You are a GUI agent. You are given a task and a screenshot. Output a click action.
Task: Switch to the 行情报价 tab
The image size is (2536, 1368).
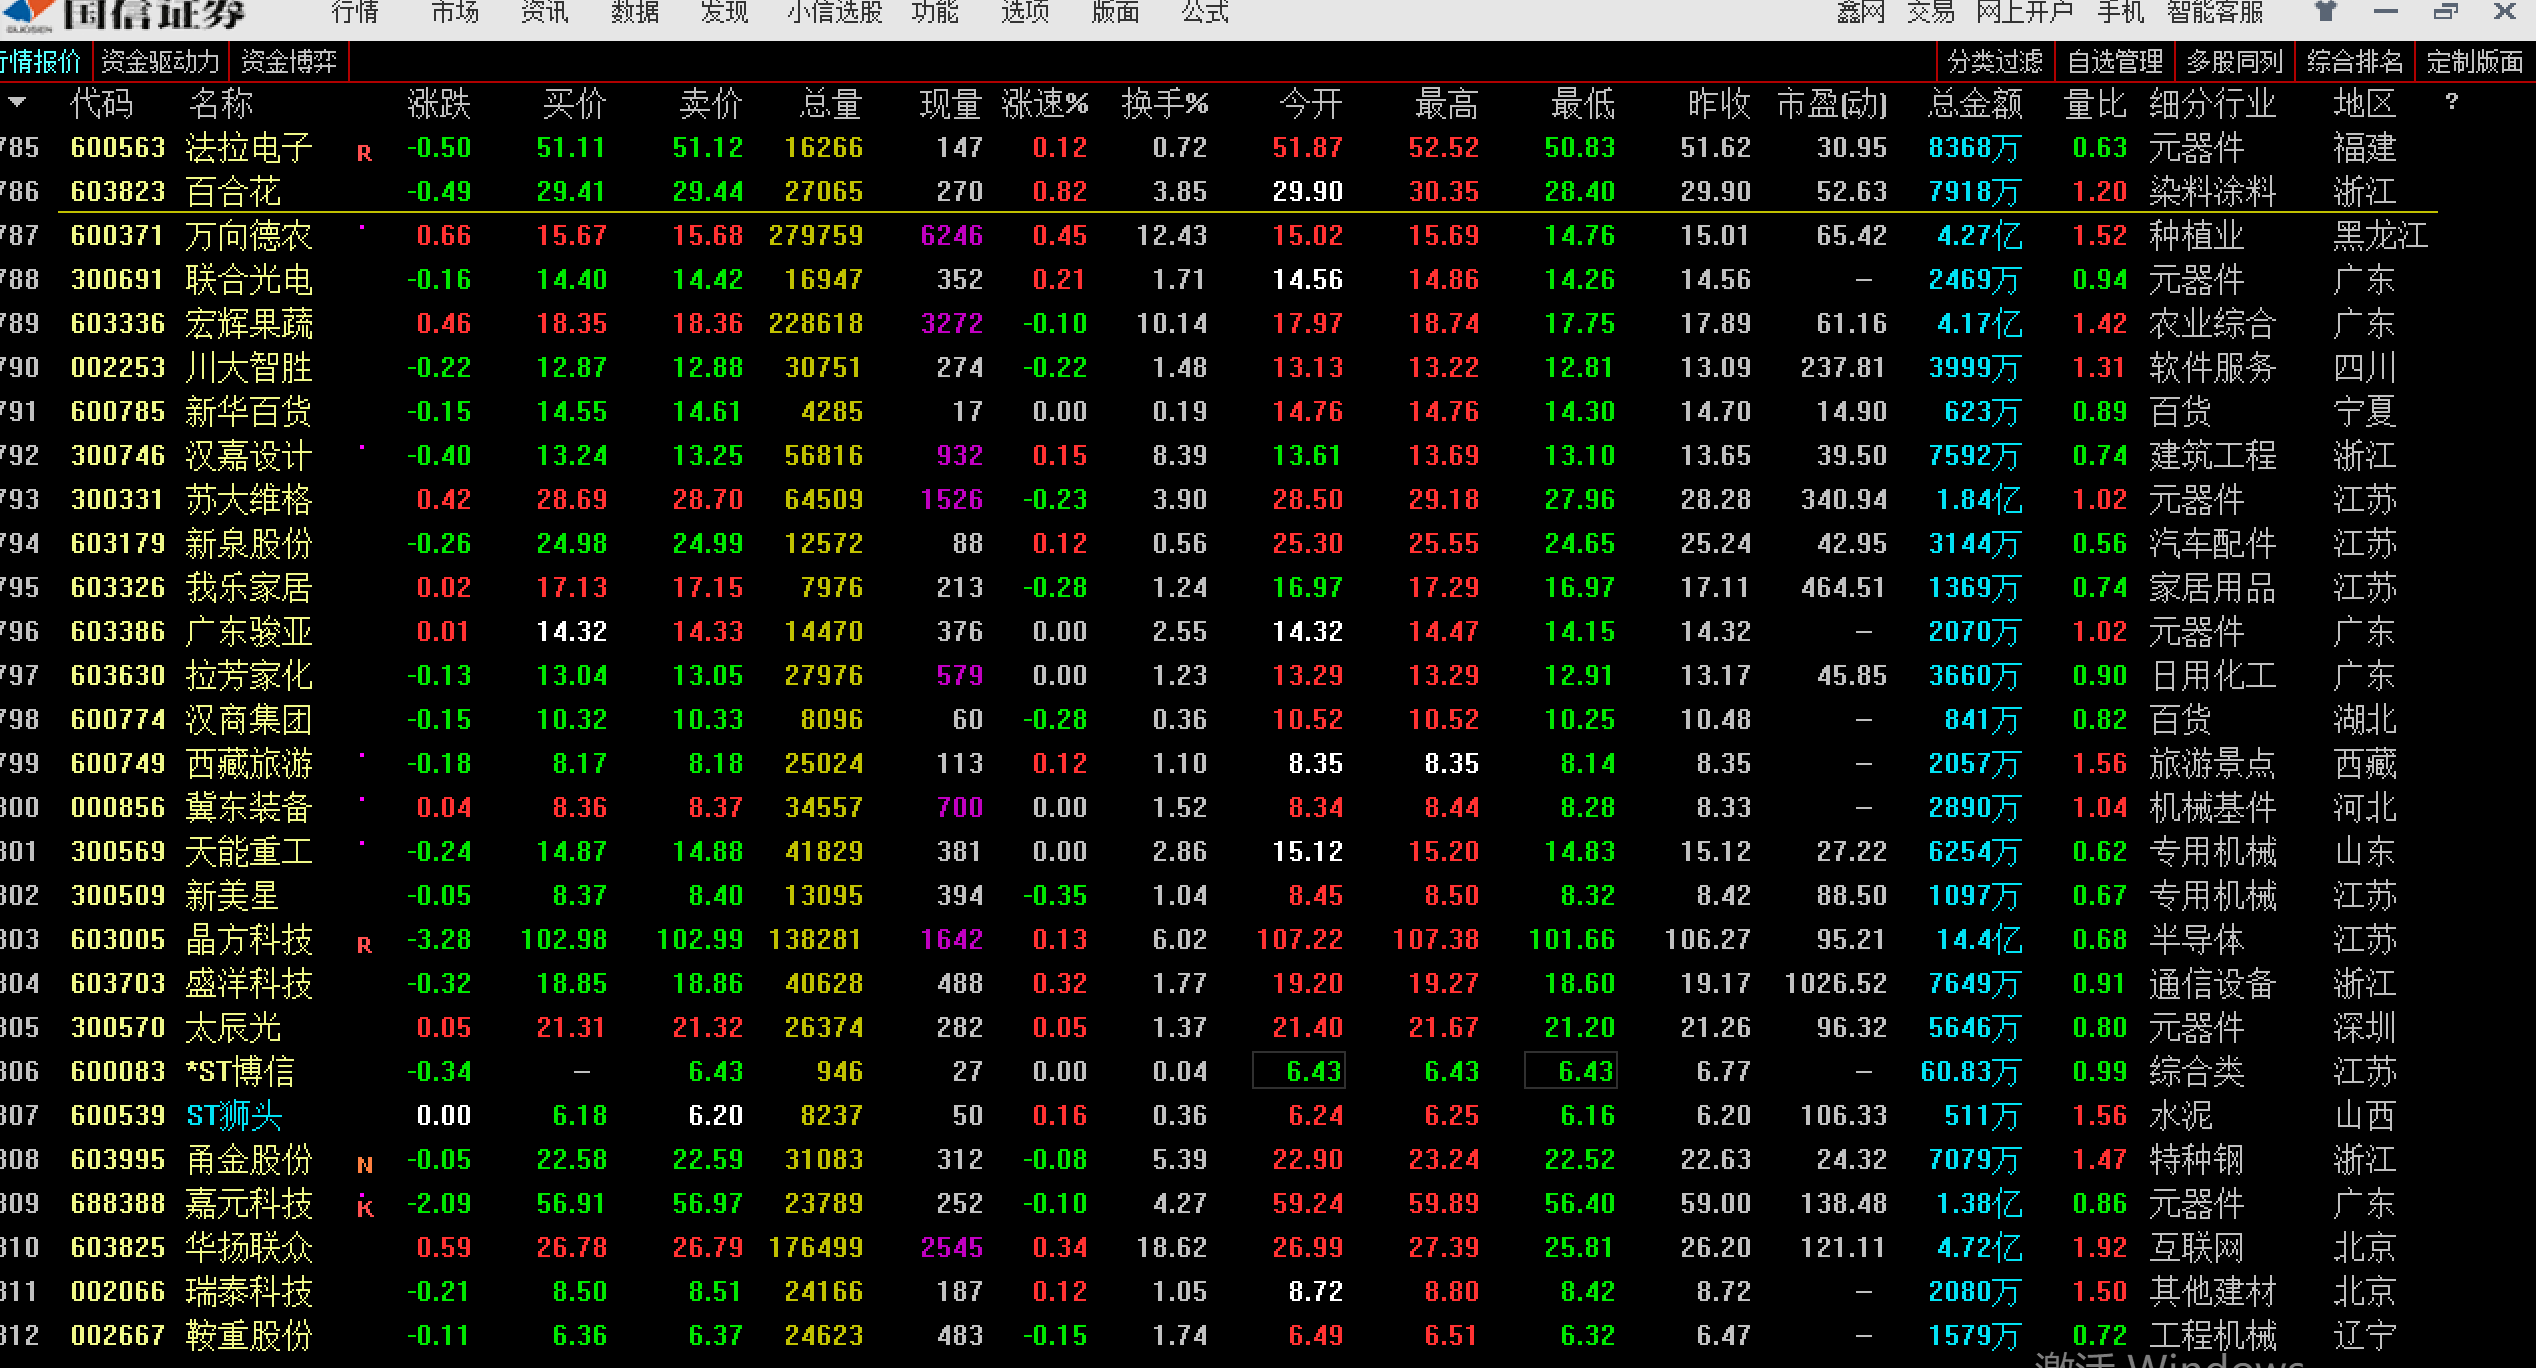40,62
